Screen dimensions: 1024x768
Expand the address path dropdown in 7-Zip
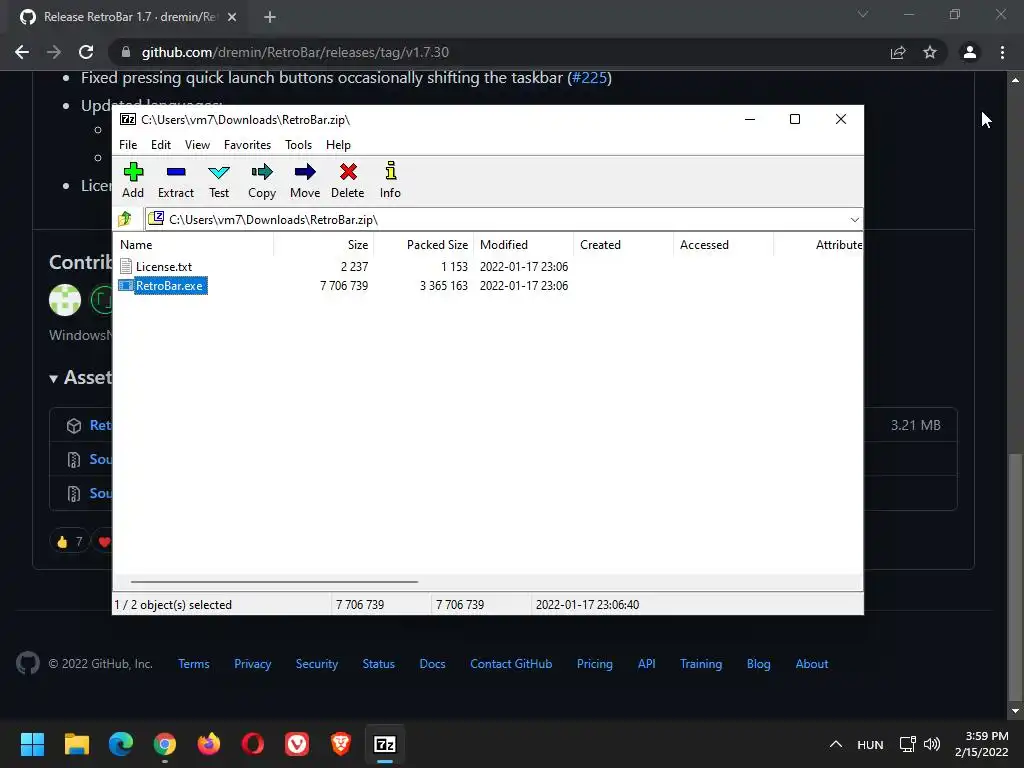854,219
